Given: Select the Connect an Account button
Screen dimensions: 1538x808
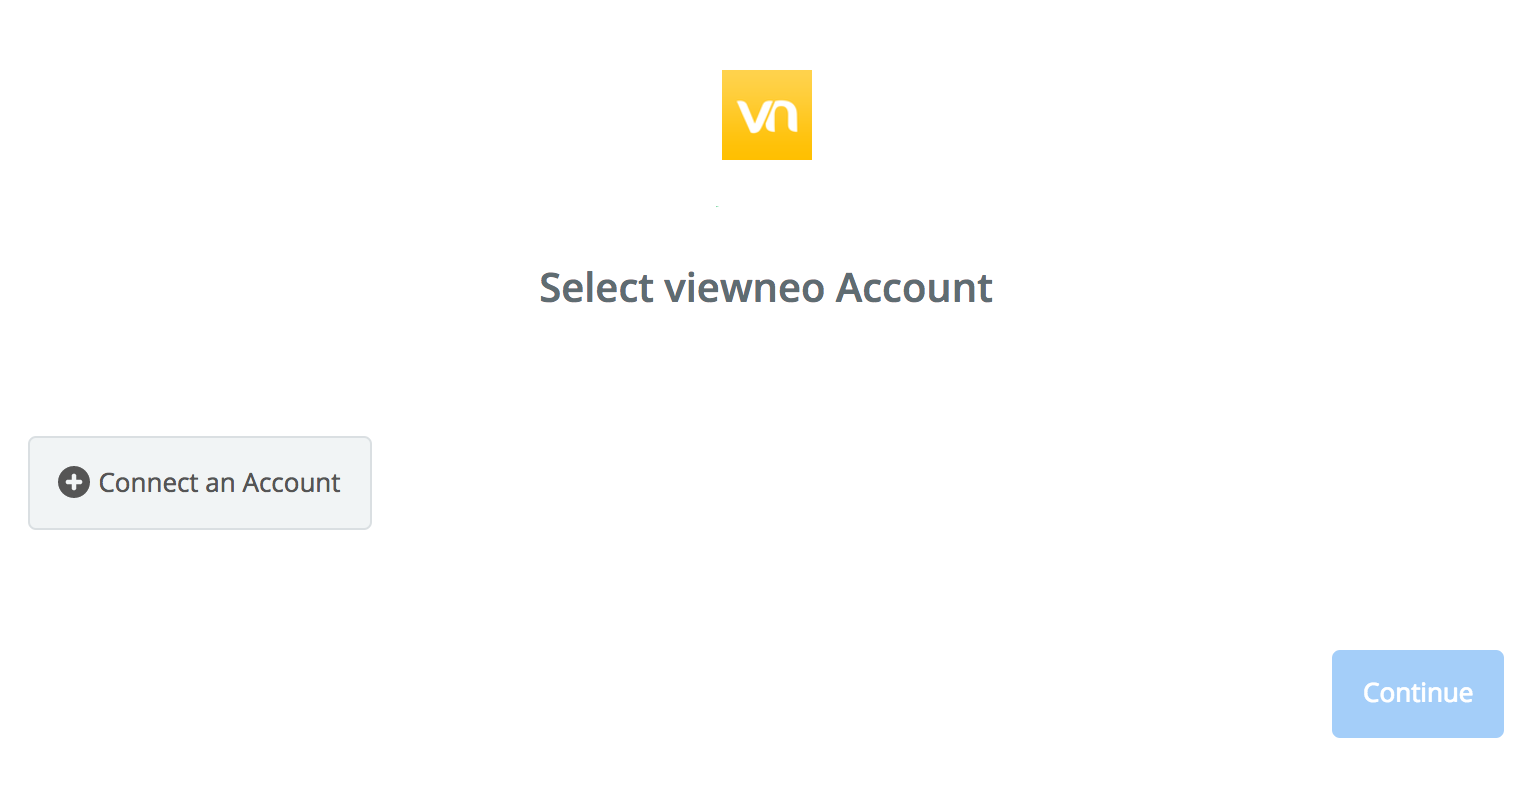Looking at the screenshot, I should pos(200,483).
